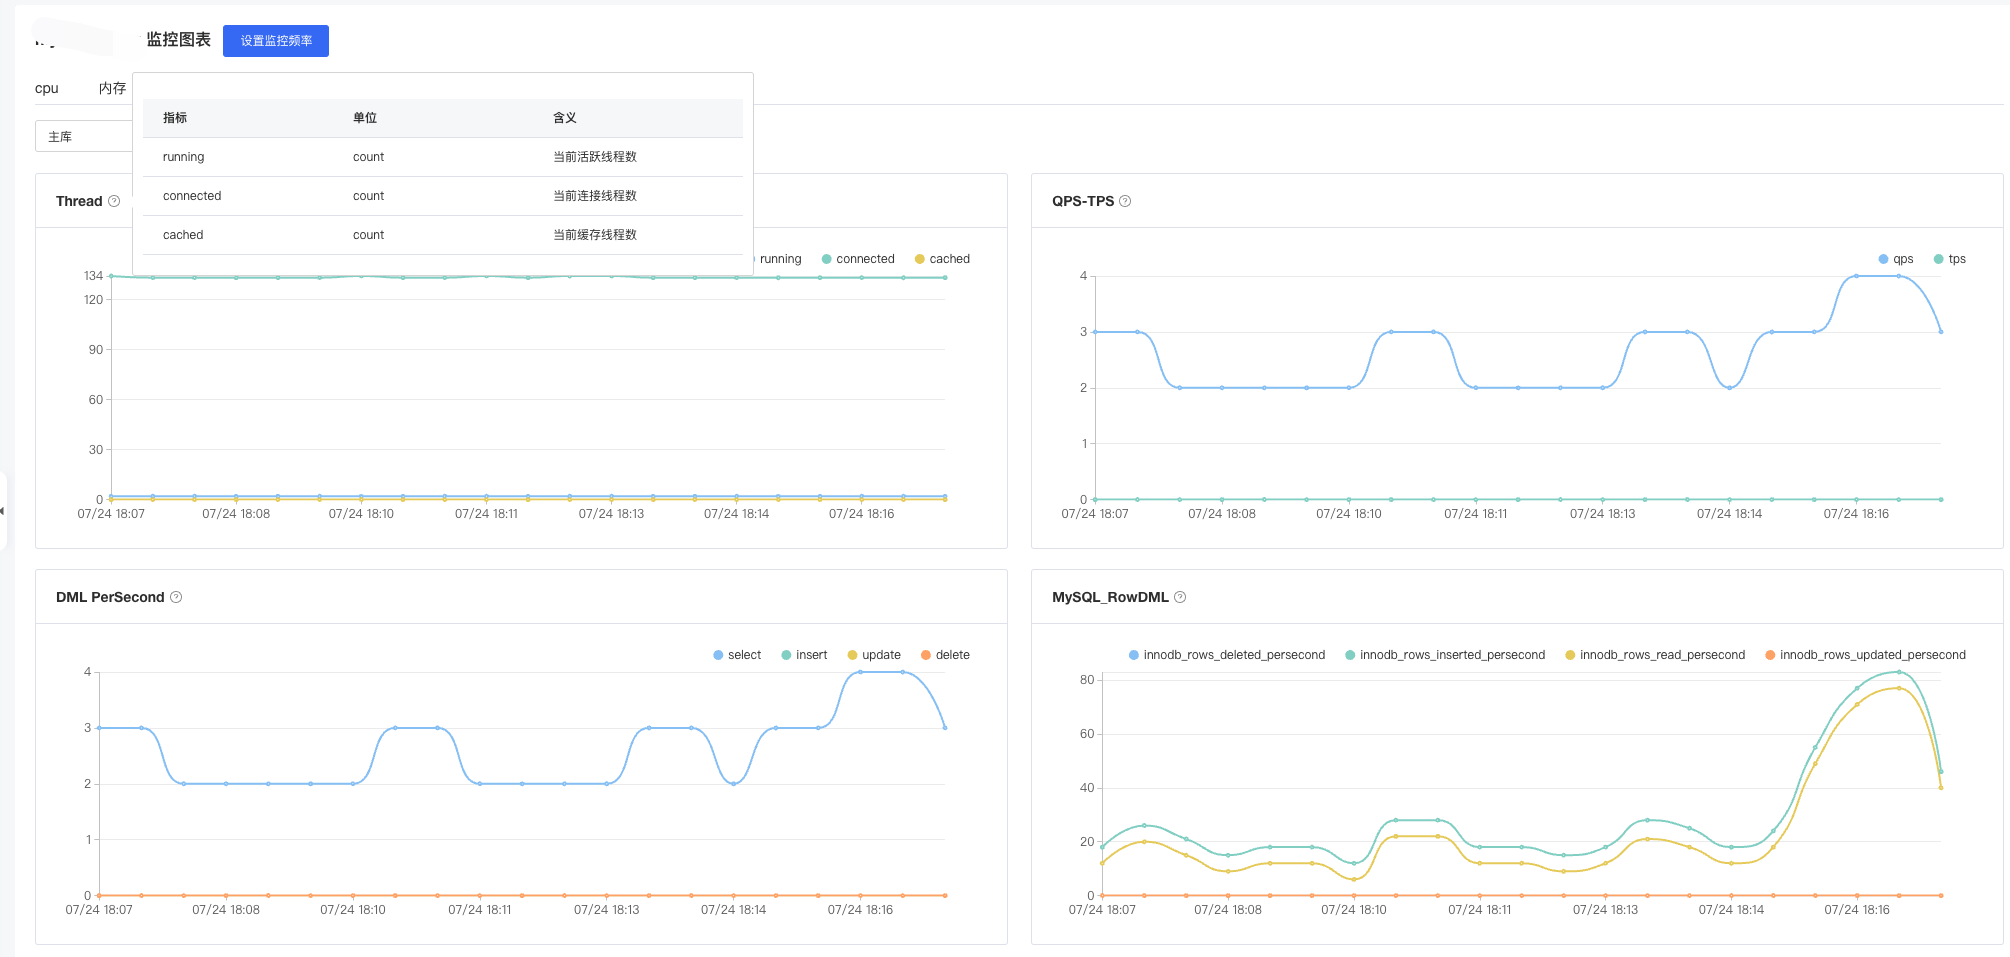The image size is (2010, 957).
Task: Open the QPS-TPS chart help icon
Action: point(1125,201)
